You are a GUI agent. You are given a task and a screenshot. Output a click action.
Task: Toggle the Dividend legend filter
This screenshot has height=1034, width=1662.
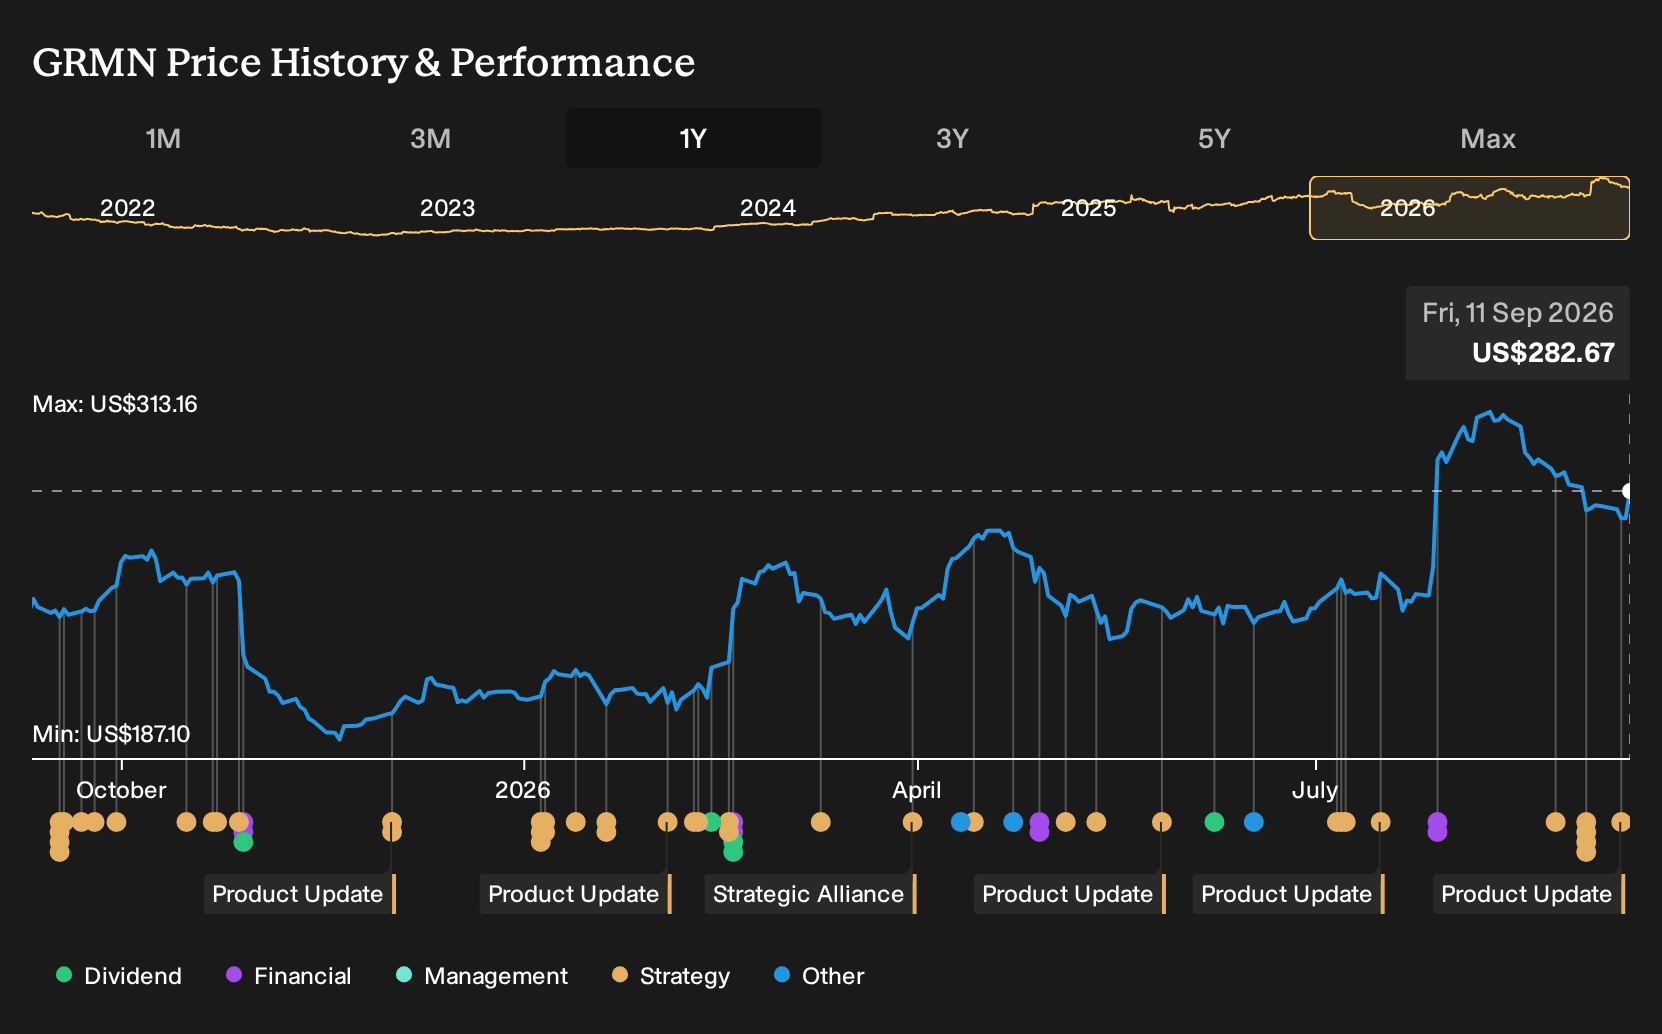pyautogui.click(x=119, y=976)
